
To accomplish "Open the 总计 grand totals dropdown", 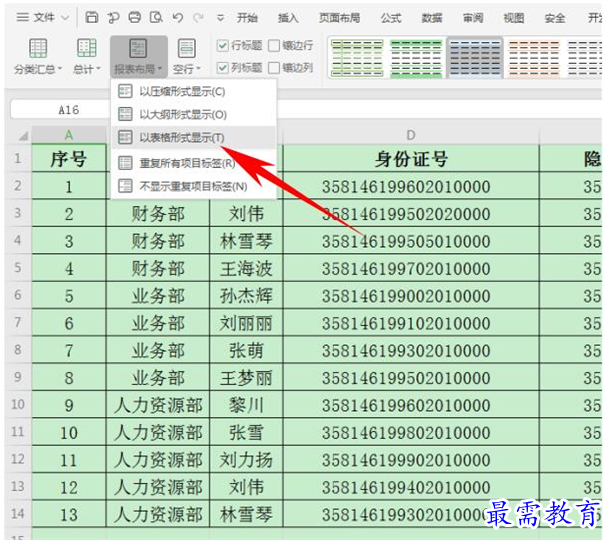I will [86, 57].
